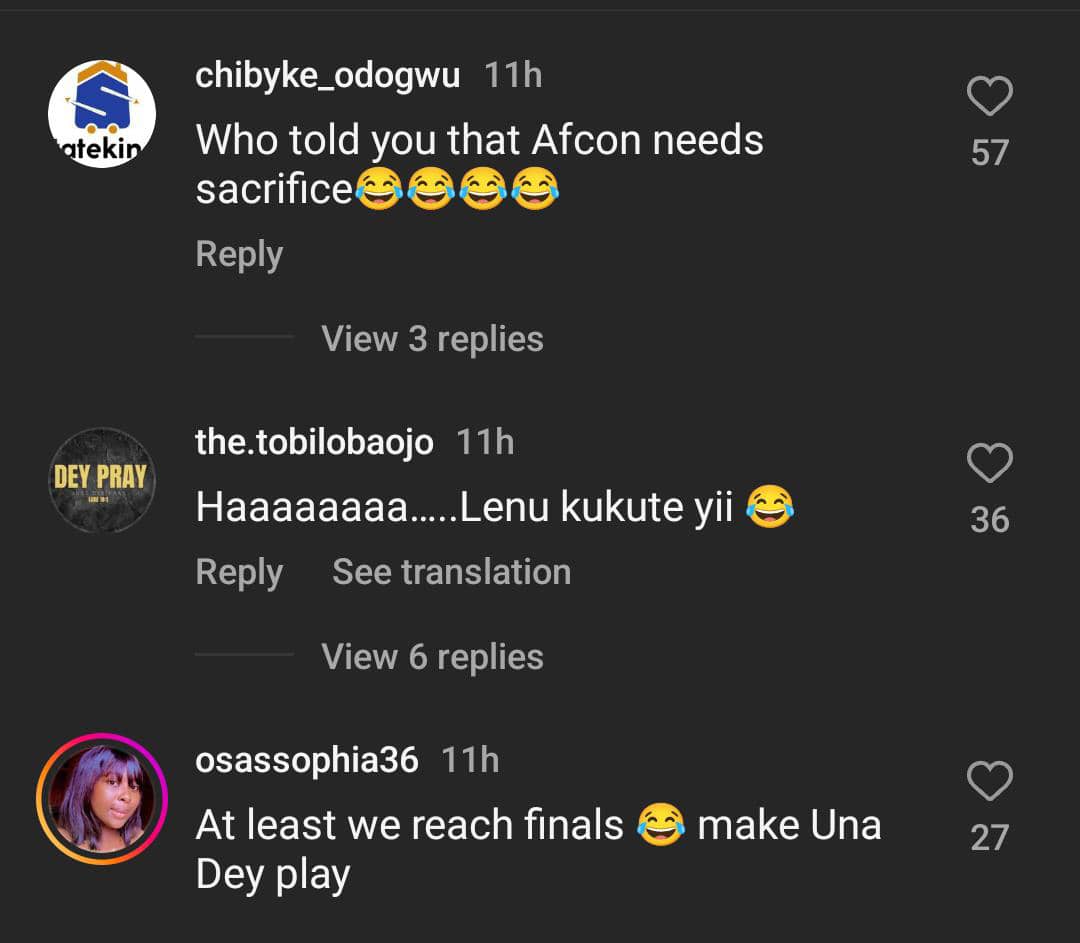Open the DEY PRAY profile avatar
Image resolution: width=1080 pixels, height=943 pixels.
click(x=102, y=481)
